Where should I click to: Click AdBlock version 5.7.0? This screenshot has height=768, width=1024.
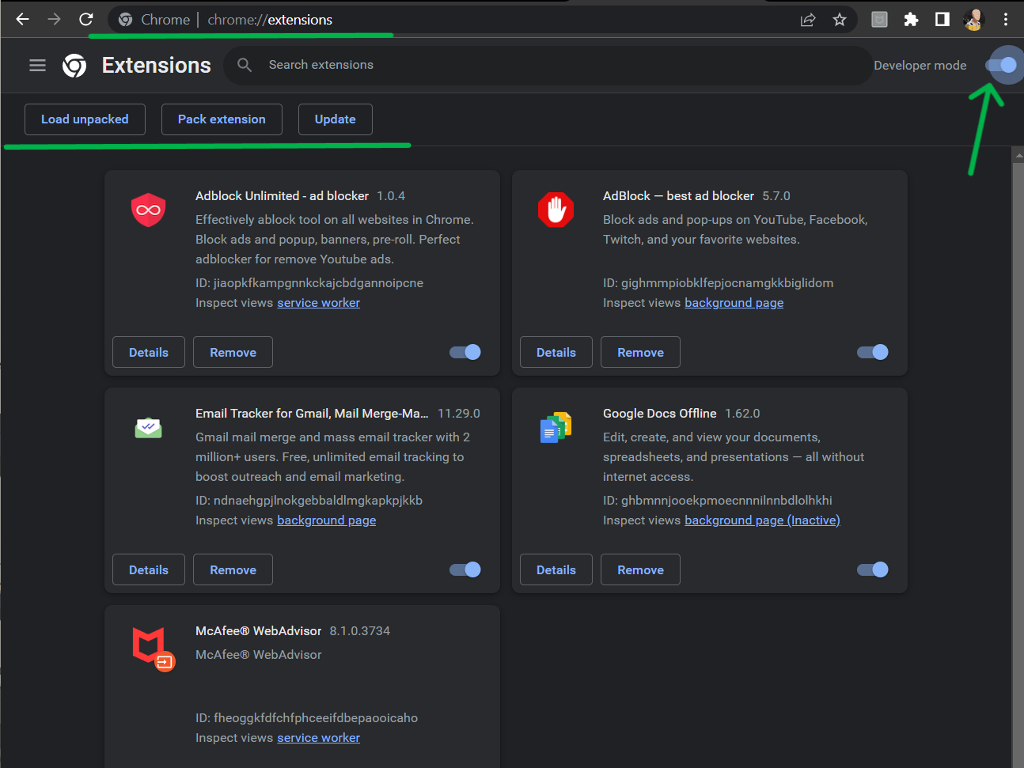click(x=776, y=196)
